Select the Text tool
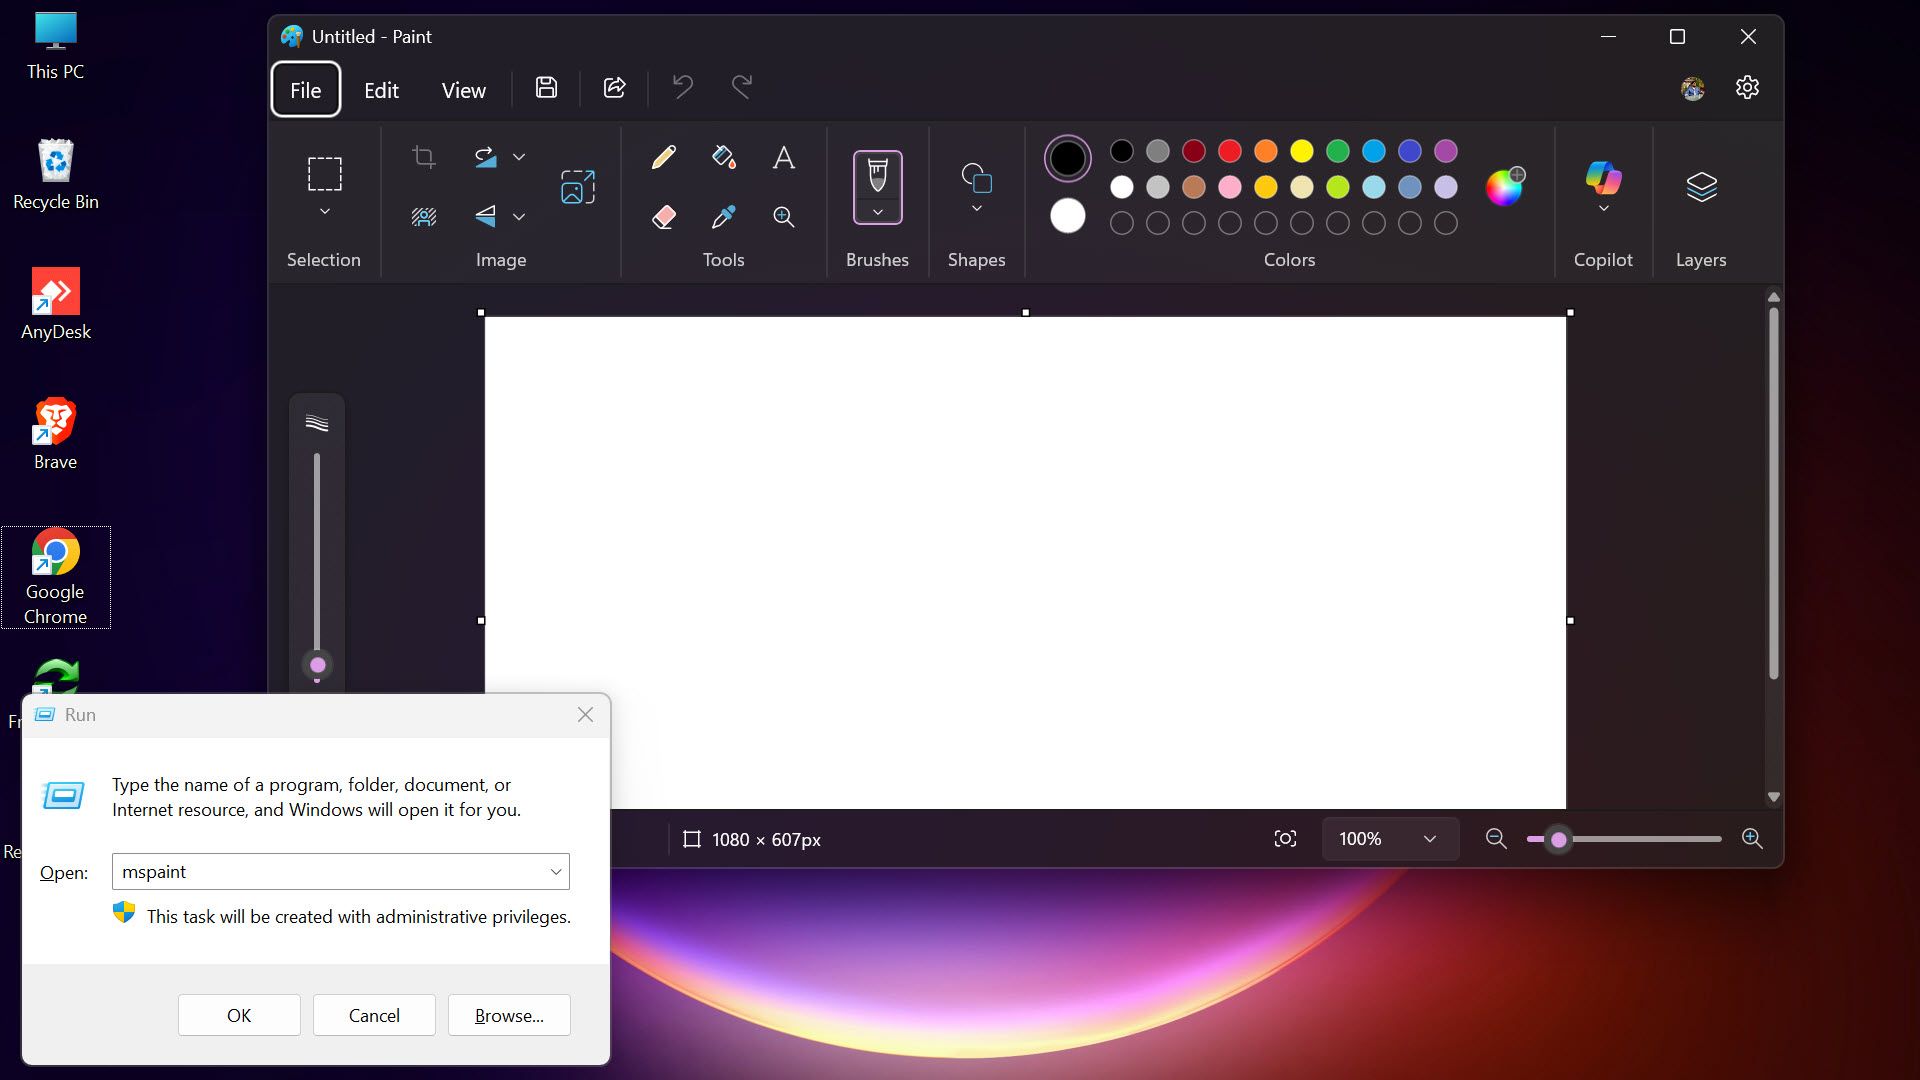The image size is (1920, 1080). point(784,157)
